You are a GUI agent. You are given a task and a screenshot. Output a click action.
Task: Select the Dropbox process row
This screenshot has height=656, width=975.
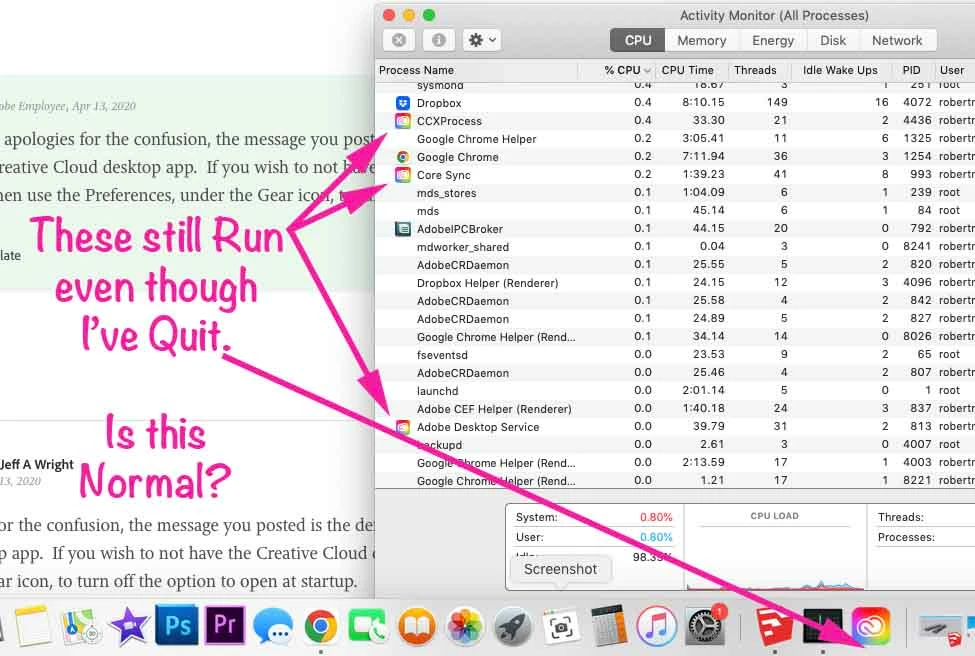pyautogui.click(x=675, y=103)
